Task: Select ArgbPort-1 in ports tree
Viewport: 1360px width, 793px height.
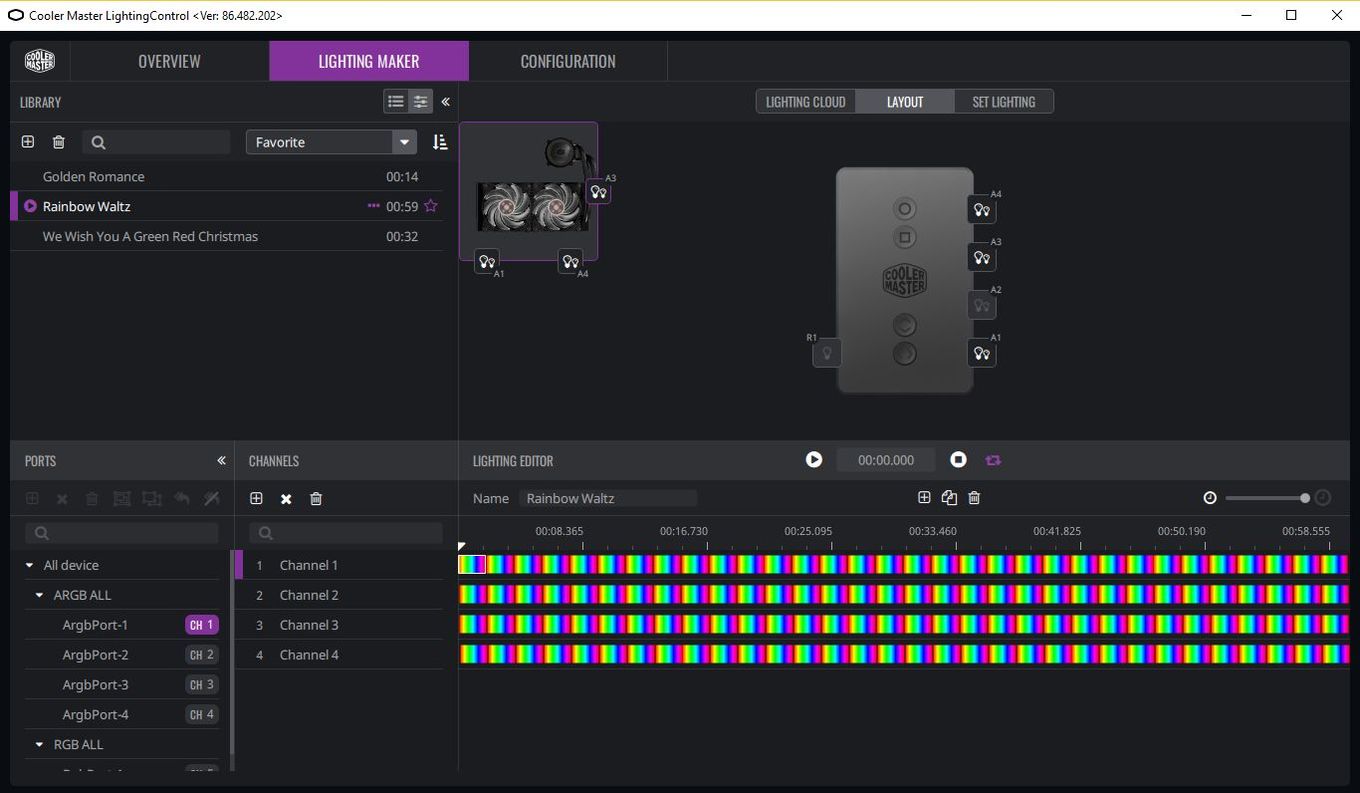Action: tap(95, 625)
